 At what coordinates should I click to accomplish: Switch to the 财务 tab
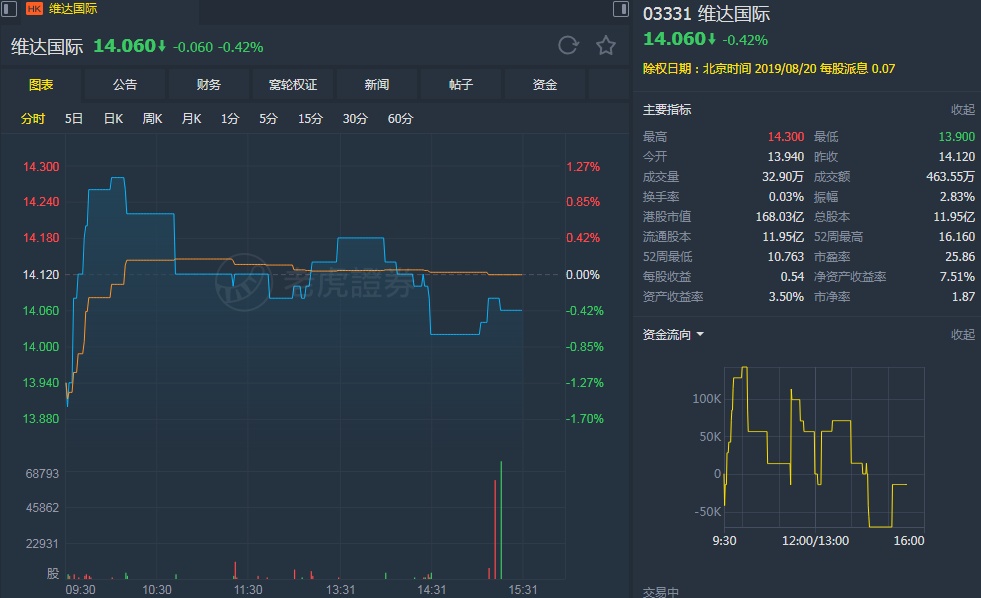point(208,84)
